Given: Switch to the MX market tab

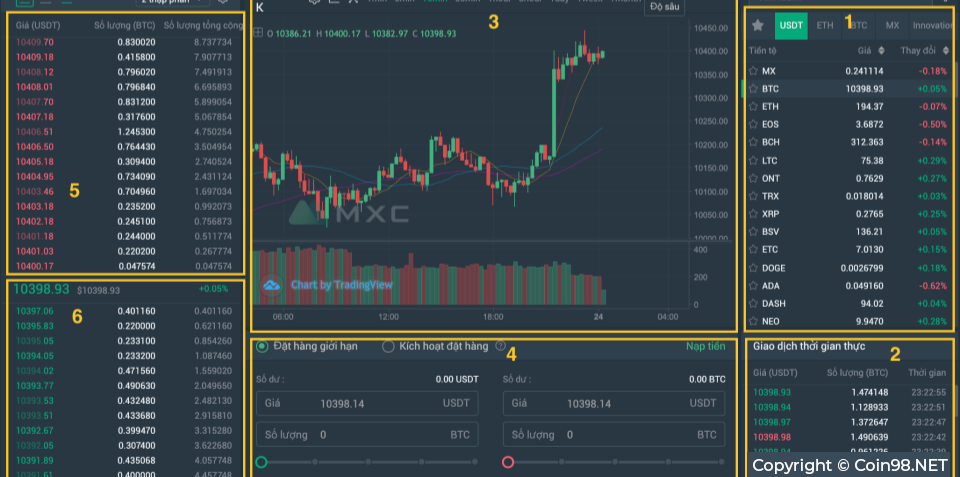Looking at the screenshot, I should coord(892,26).
